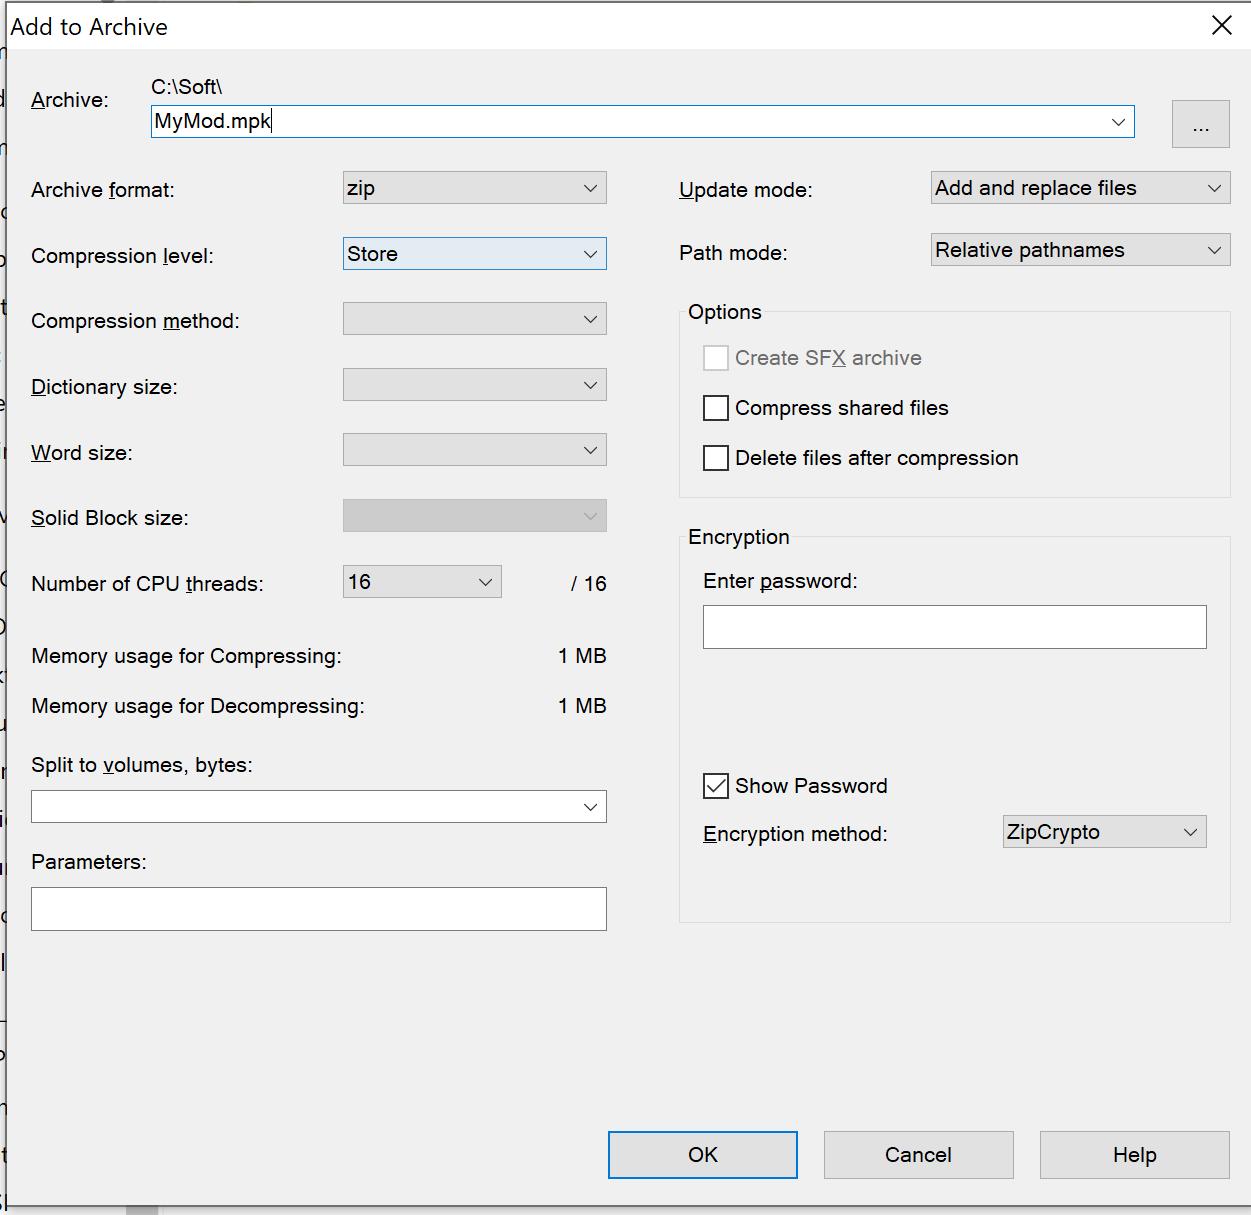Open the Compression method dropdown
This screenshot has width=1251, height=1215.
click(x=474, y=320)
